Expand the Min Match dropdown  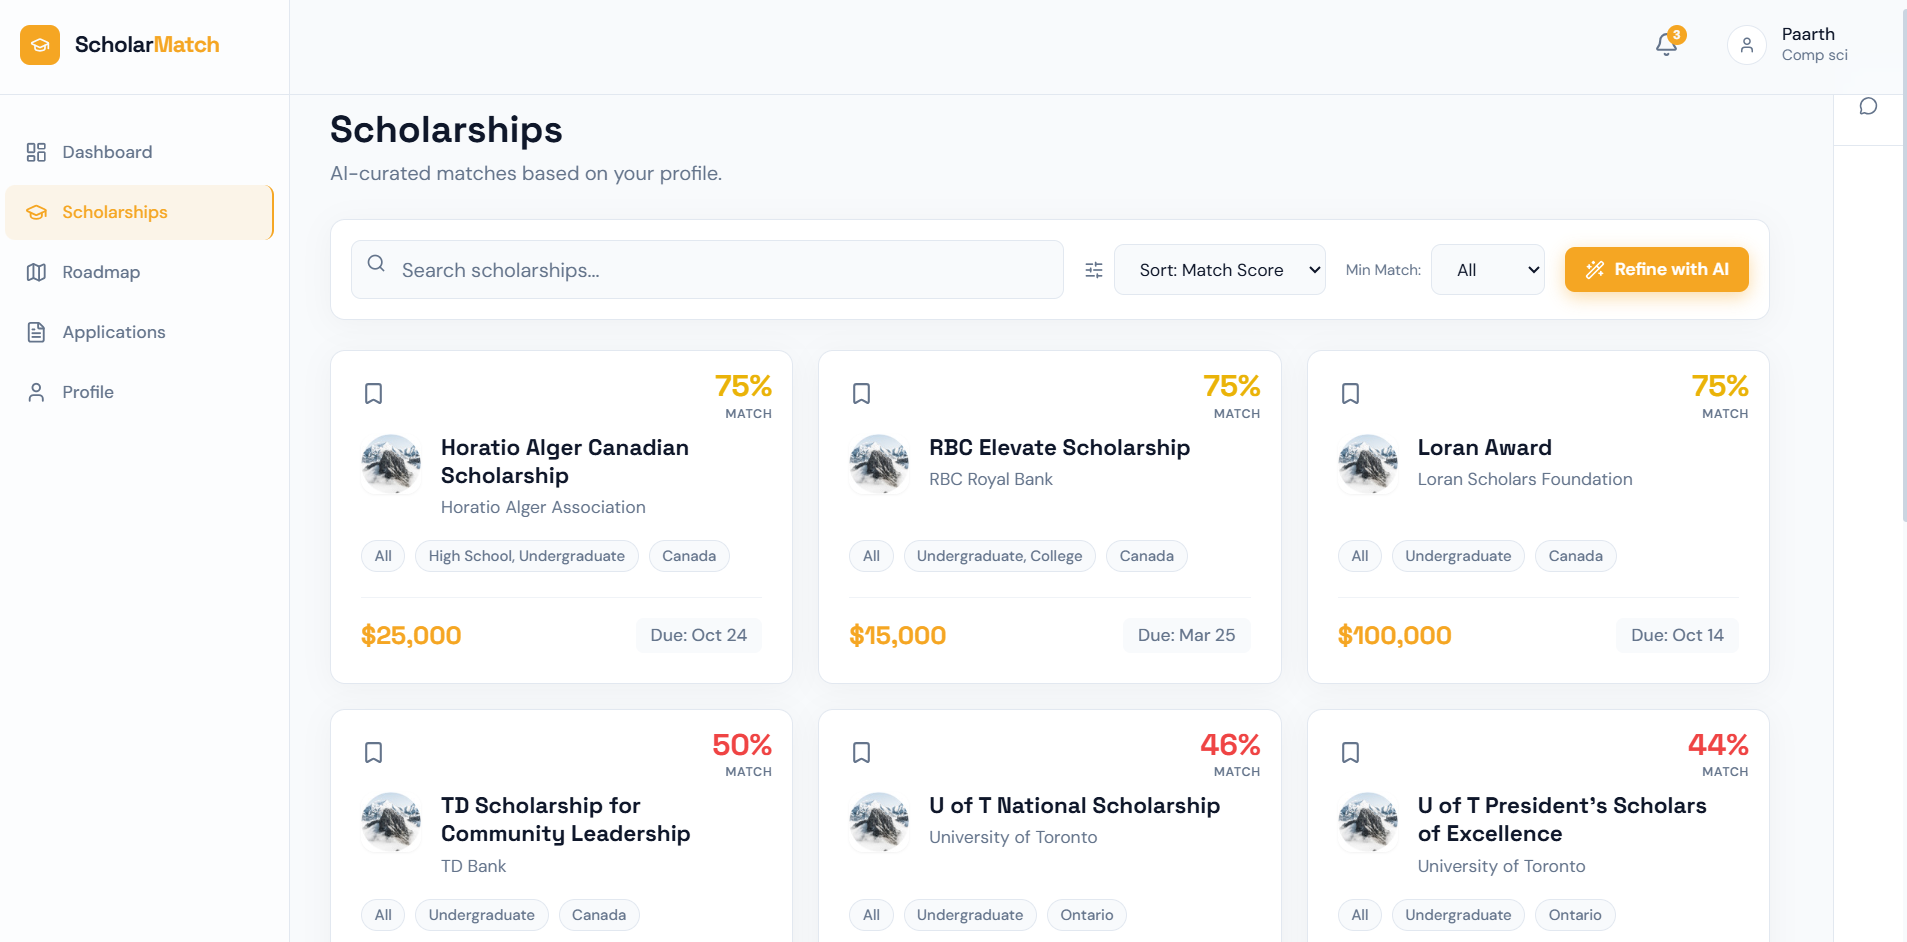tap(1487, 270)
